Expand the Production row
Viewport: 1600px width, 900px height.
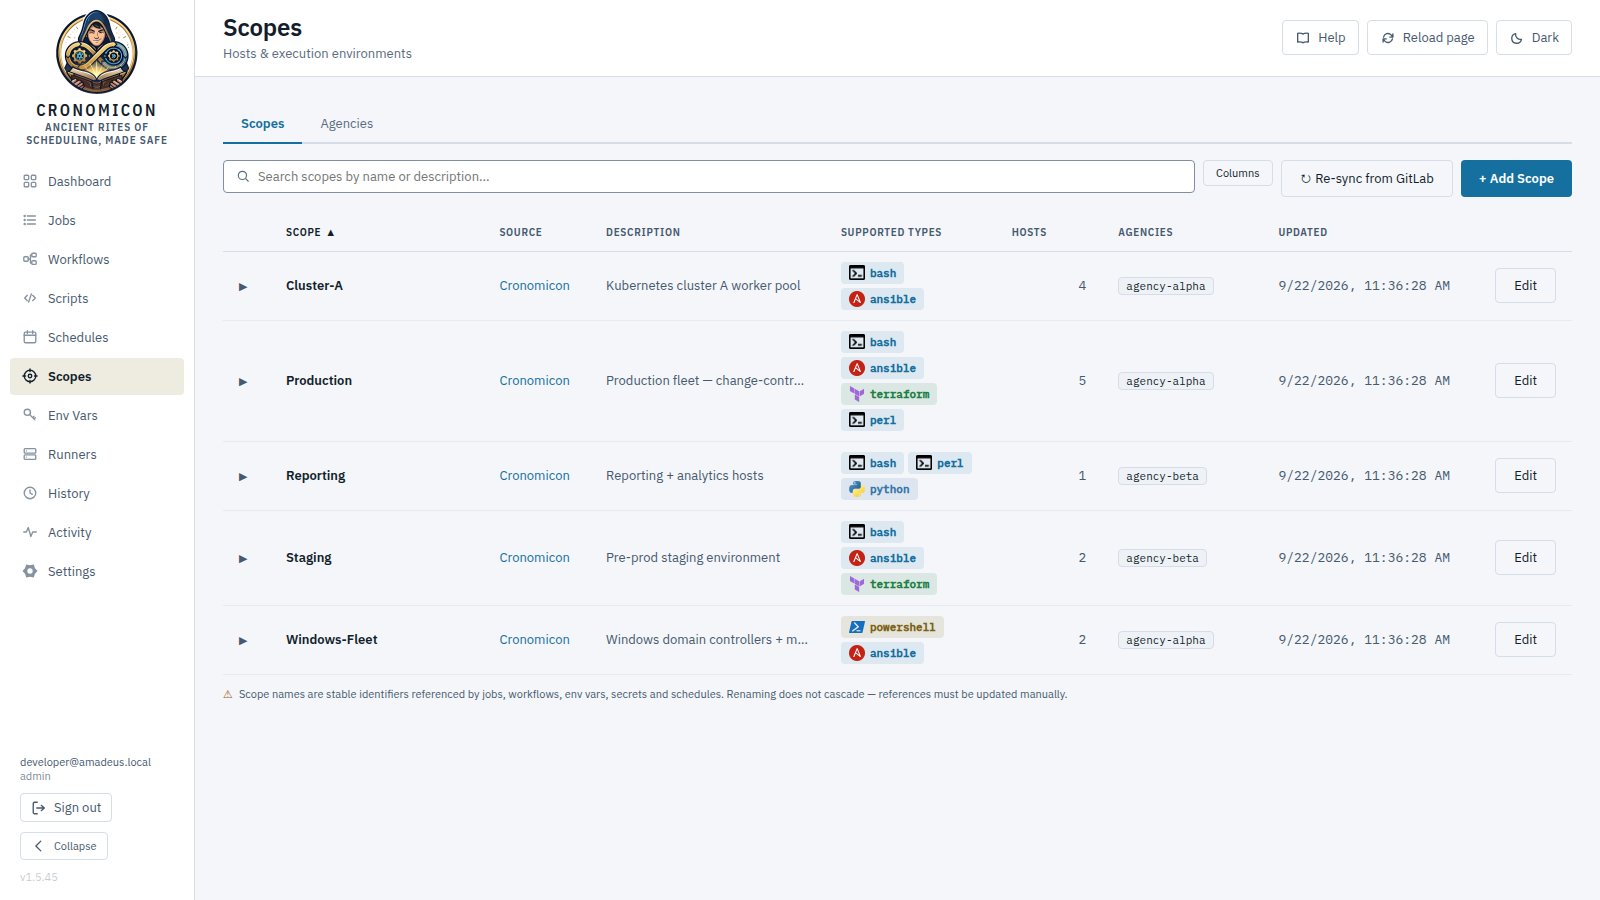[242, 382]
